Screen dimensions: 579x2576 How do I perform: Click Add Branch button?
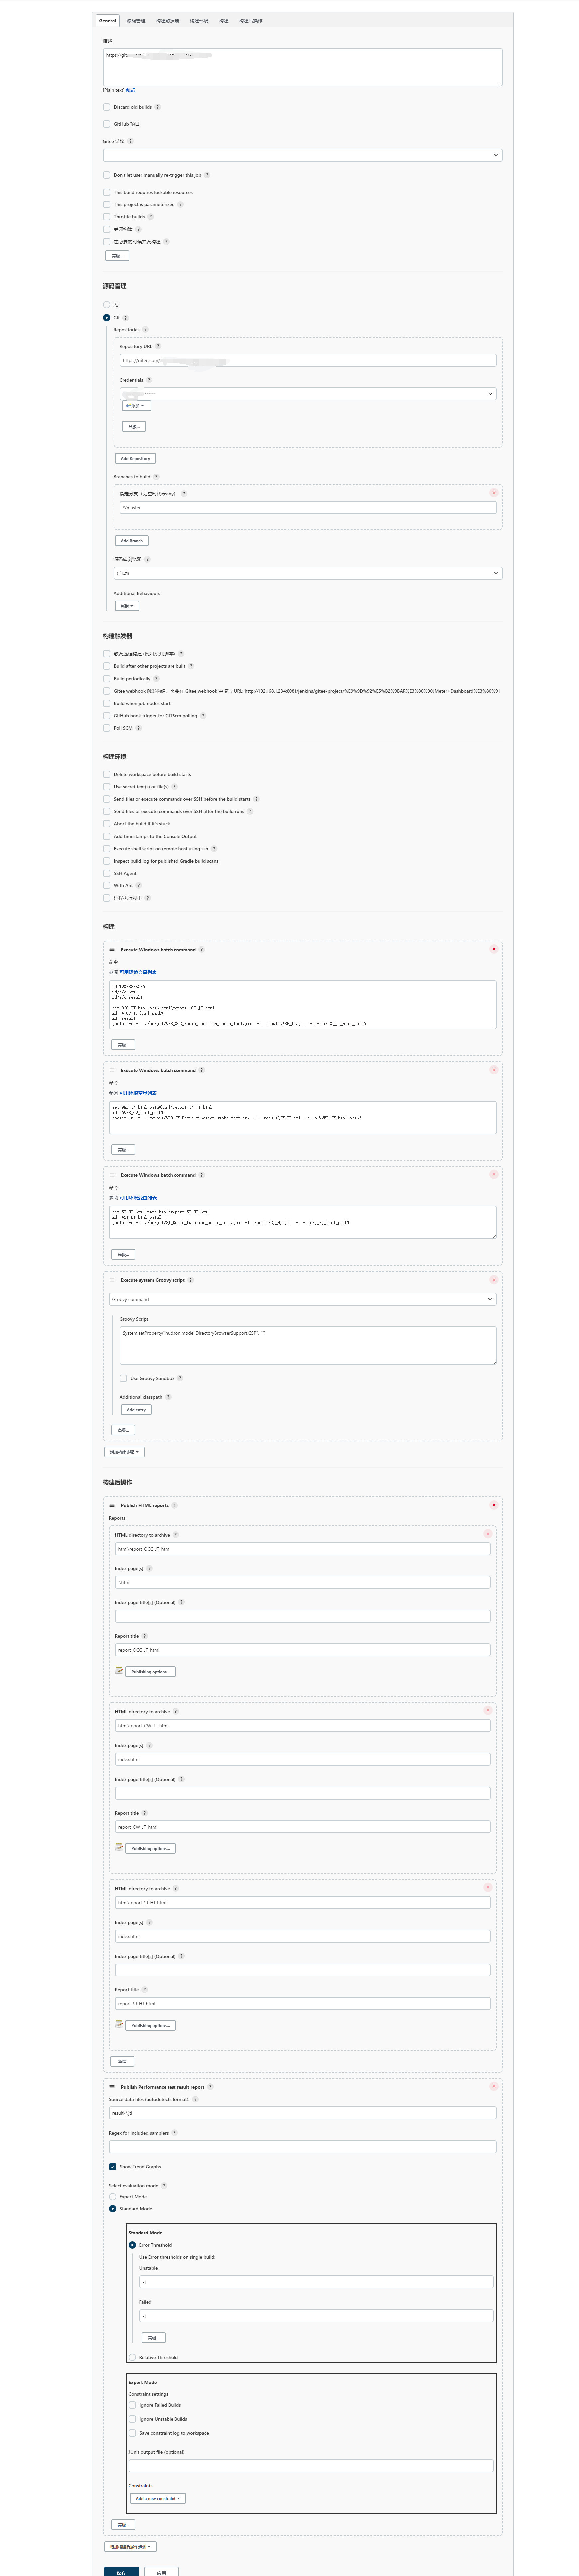click(132, 541)
